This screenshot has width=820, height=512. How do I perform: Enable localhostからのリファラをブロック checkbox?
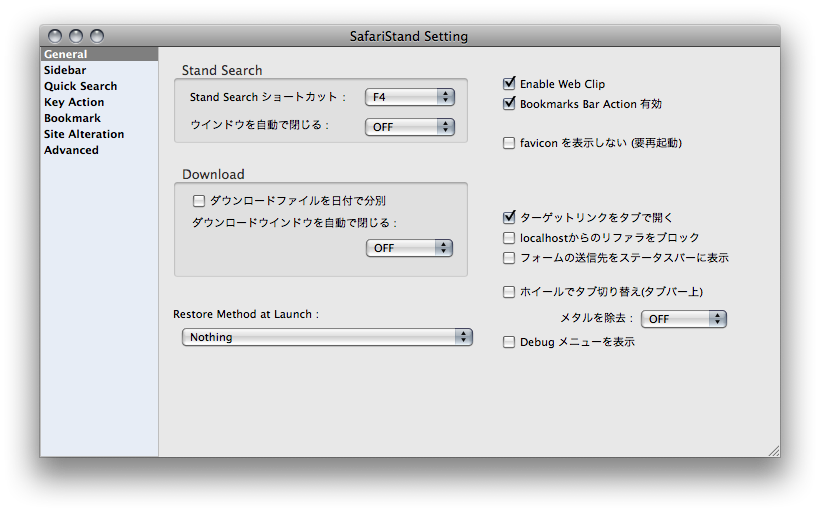509,238
